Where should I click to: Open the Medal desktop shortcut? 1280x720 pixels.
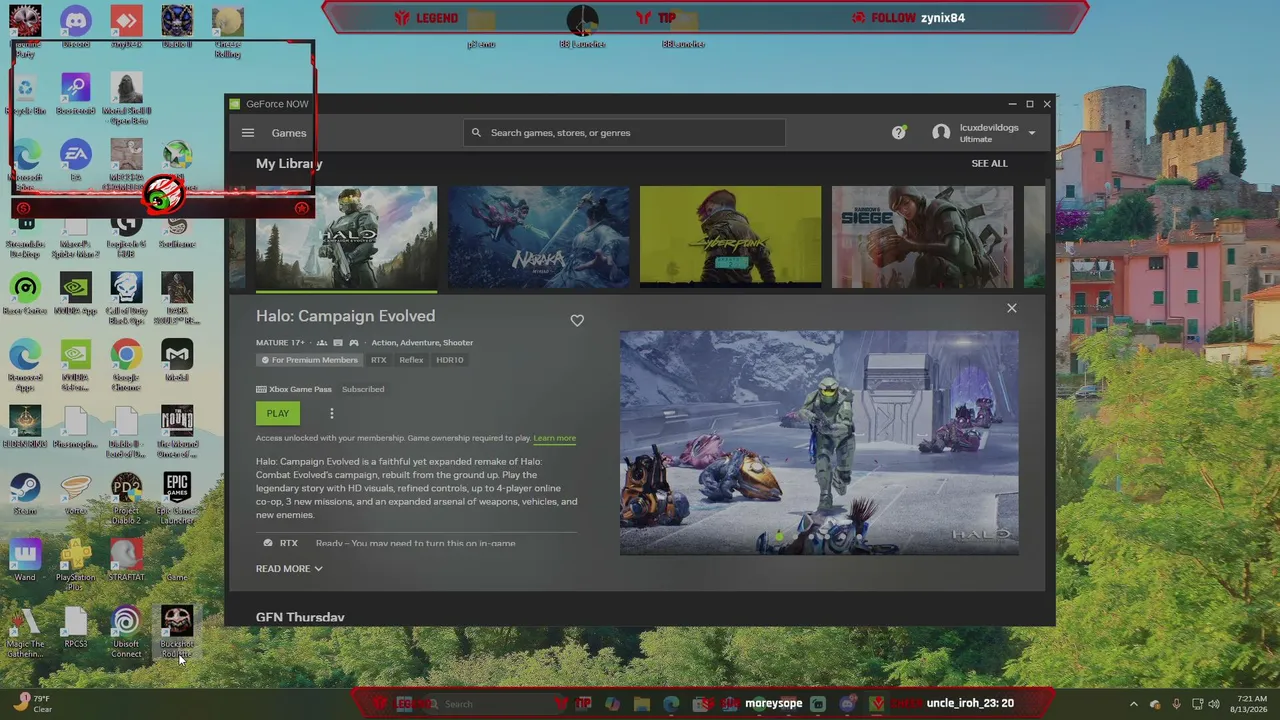pyautogui.click(x=177, y=361)
